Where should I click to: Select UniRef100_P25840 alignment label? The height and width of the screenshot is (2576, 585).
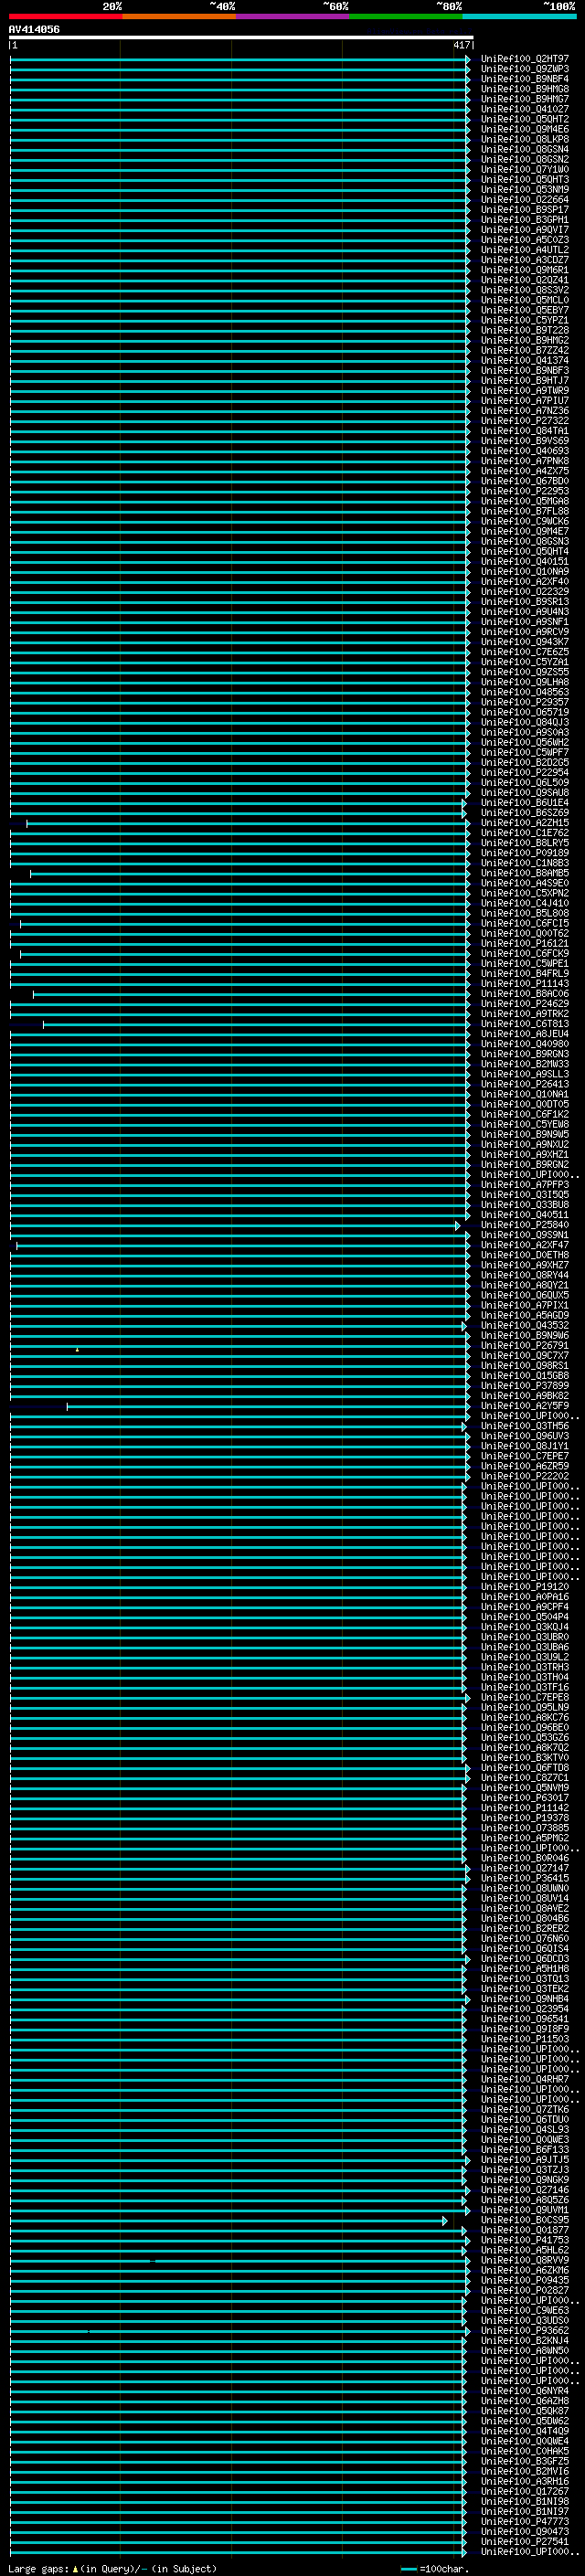[x=524, y=1224]
